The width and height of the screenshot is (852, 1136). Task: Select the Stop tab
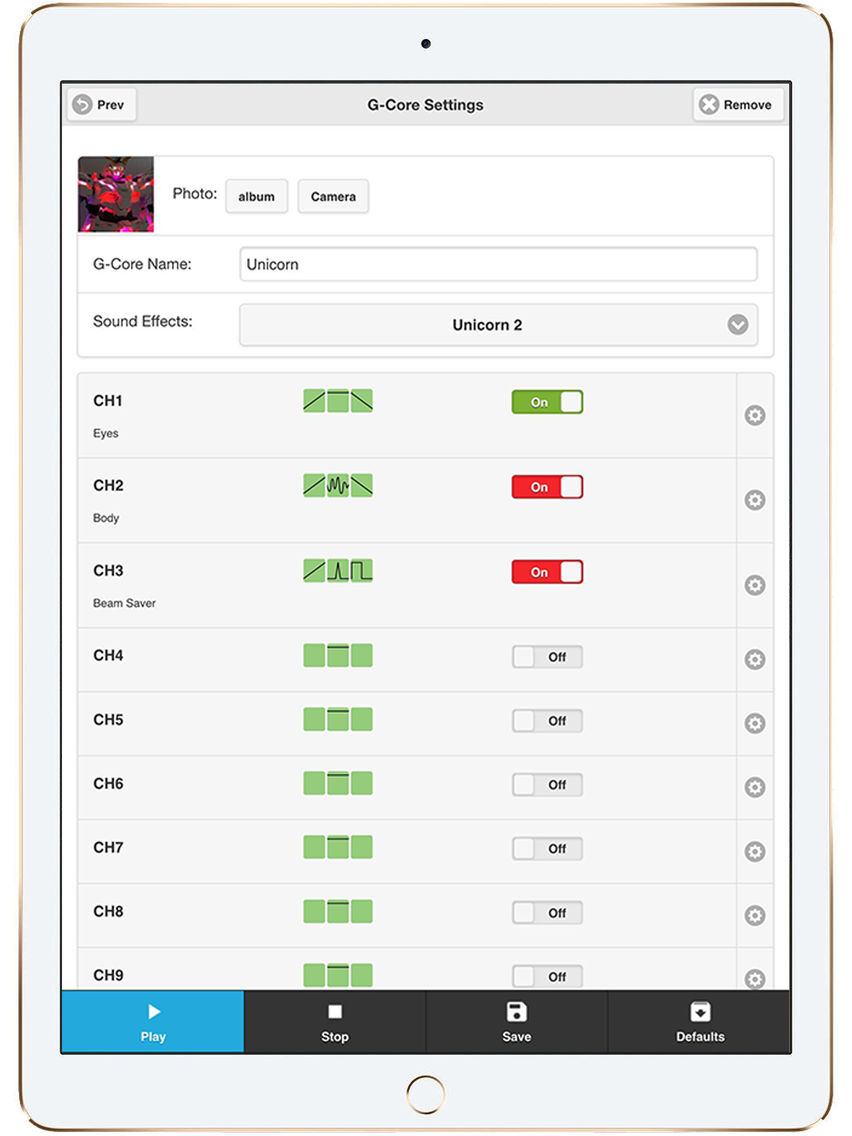click(x=335, y=1022)
